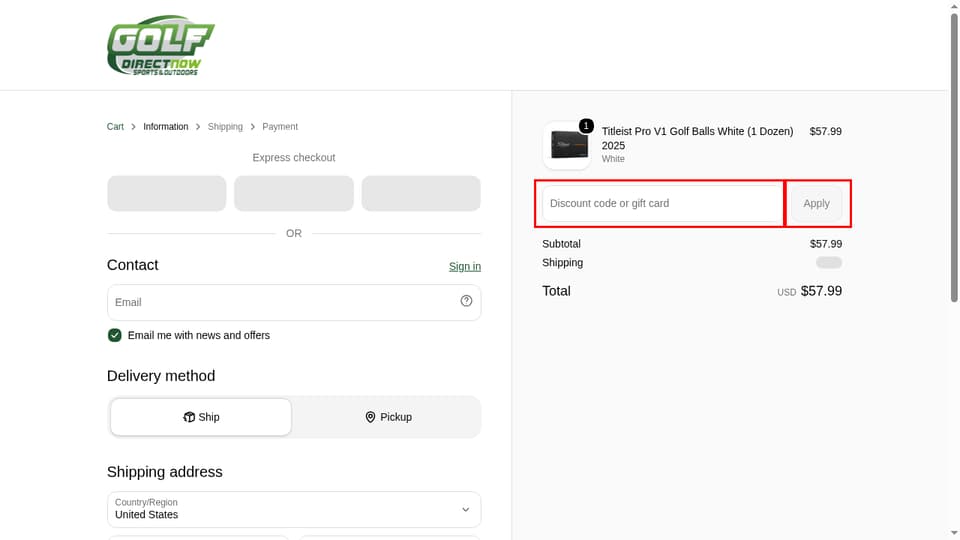Click the Apply discount button
Image resolution: width=960 pixels, height=540 pixels.
click(817, 203)
